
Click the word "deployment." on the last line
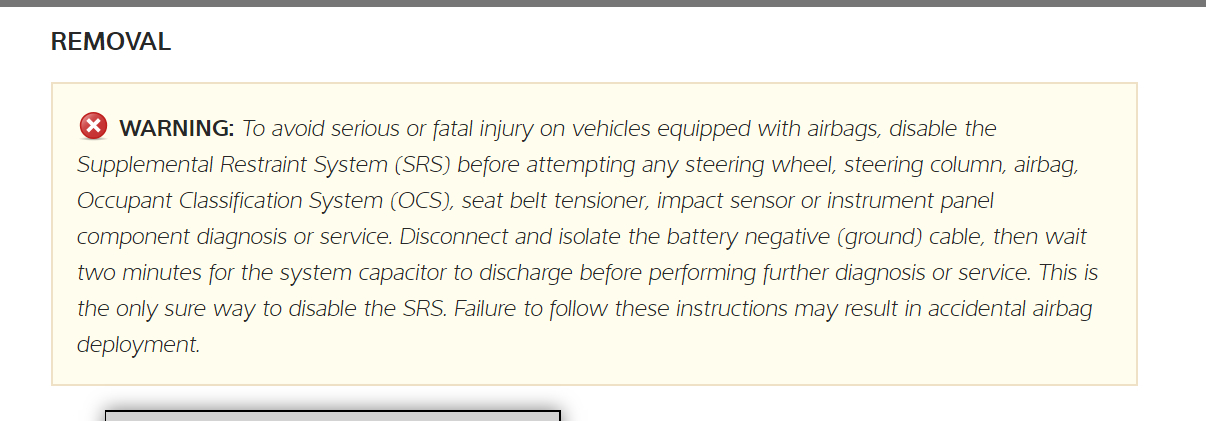[138, 345]
